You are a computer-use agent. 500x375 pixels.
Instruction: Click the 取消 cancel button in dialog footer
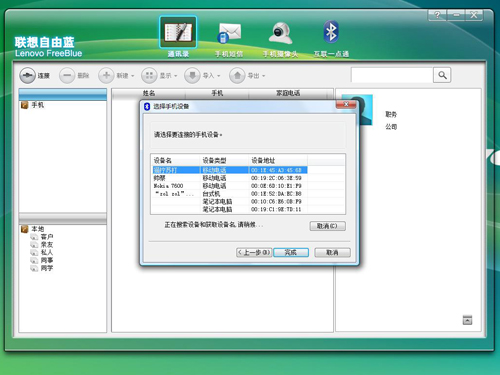tap(332, 252)
